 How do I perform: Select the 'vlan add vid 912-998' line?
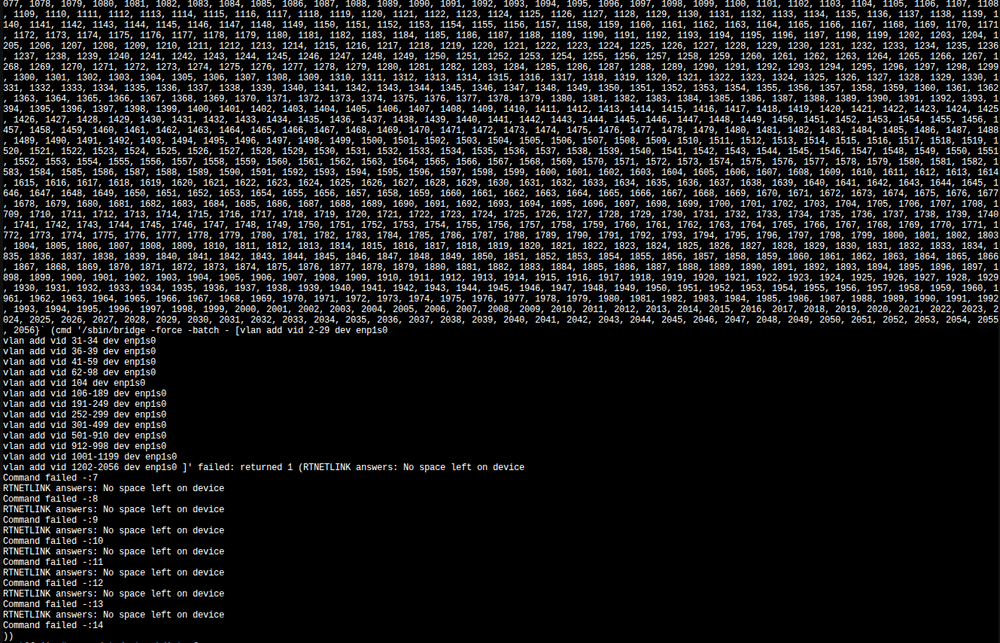point(84,446)
